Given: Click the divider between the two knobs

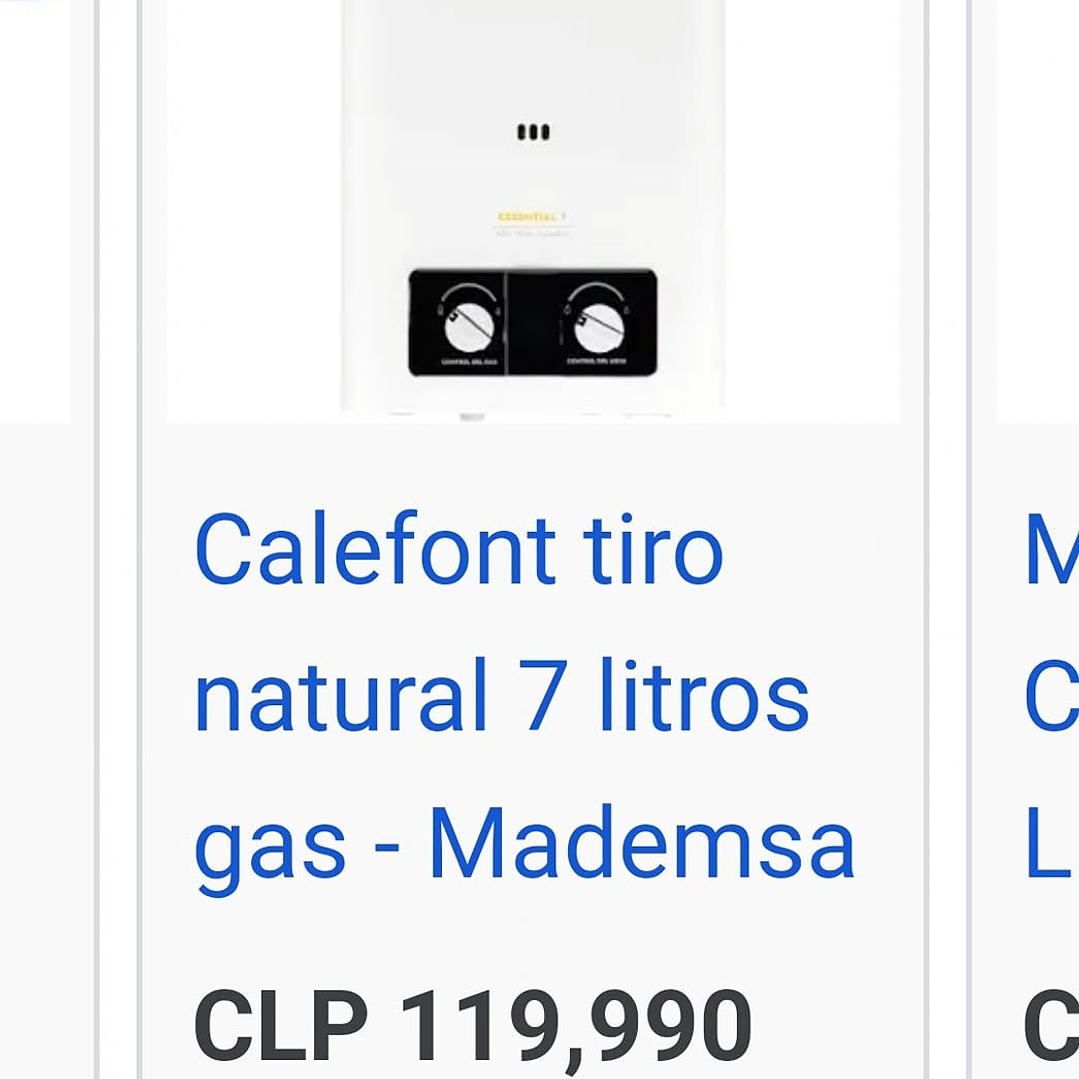Looking at the screenshot, I should pos(506,322).
